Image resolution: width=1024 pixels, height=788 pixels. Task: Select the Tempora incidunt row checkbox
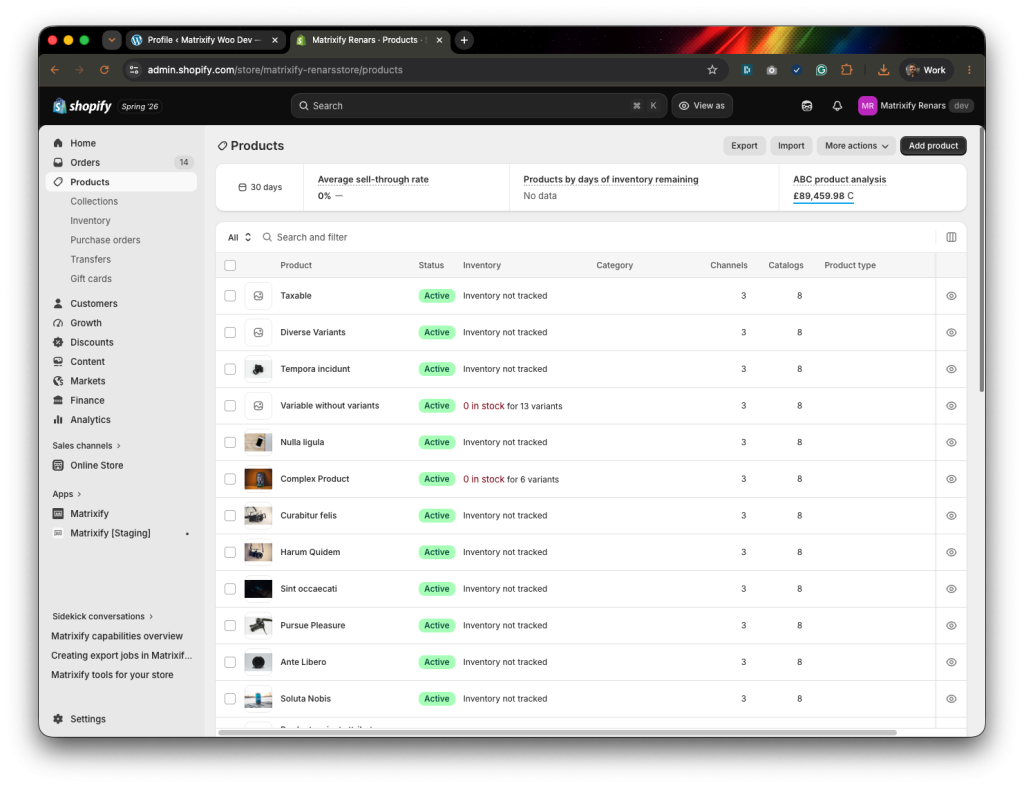[230, 369]
